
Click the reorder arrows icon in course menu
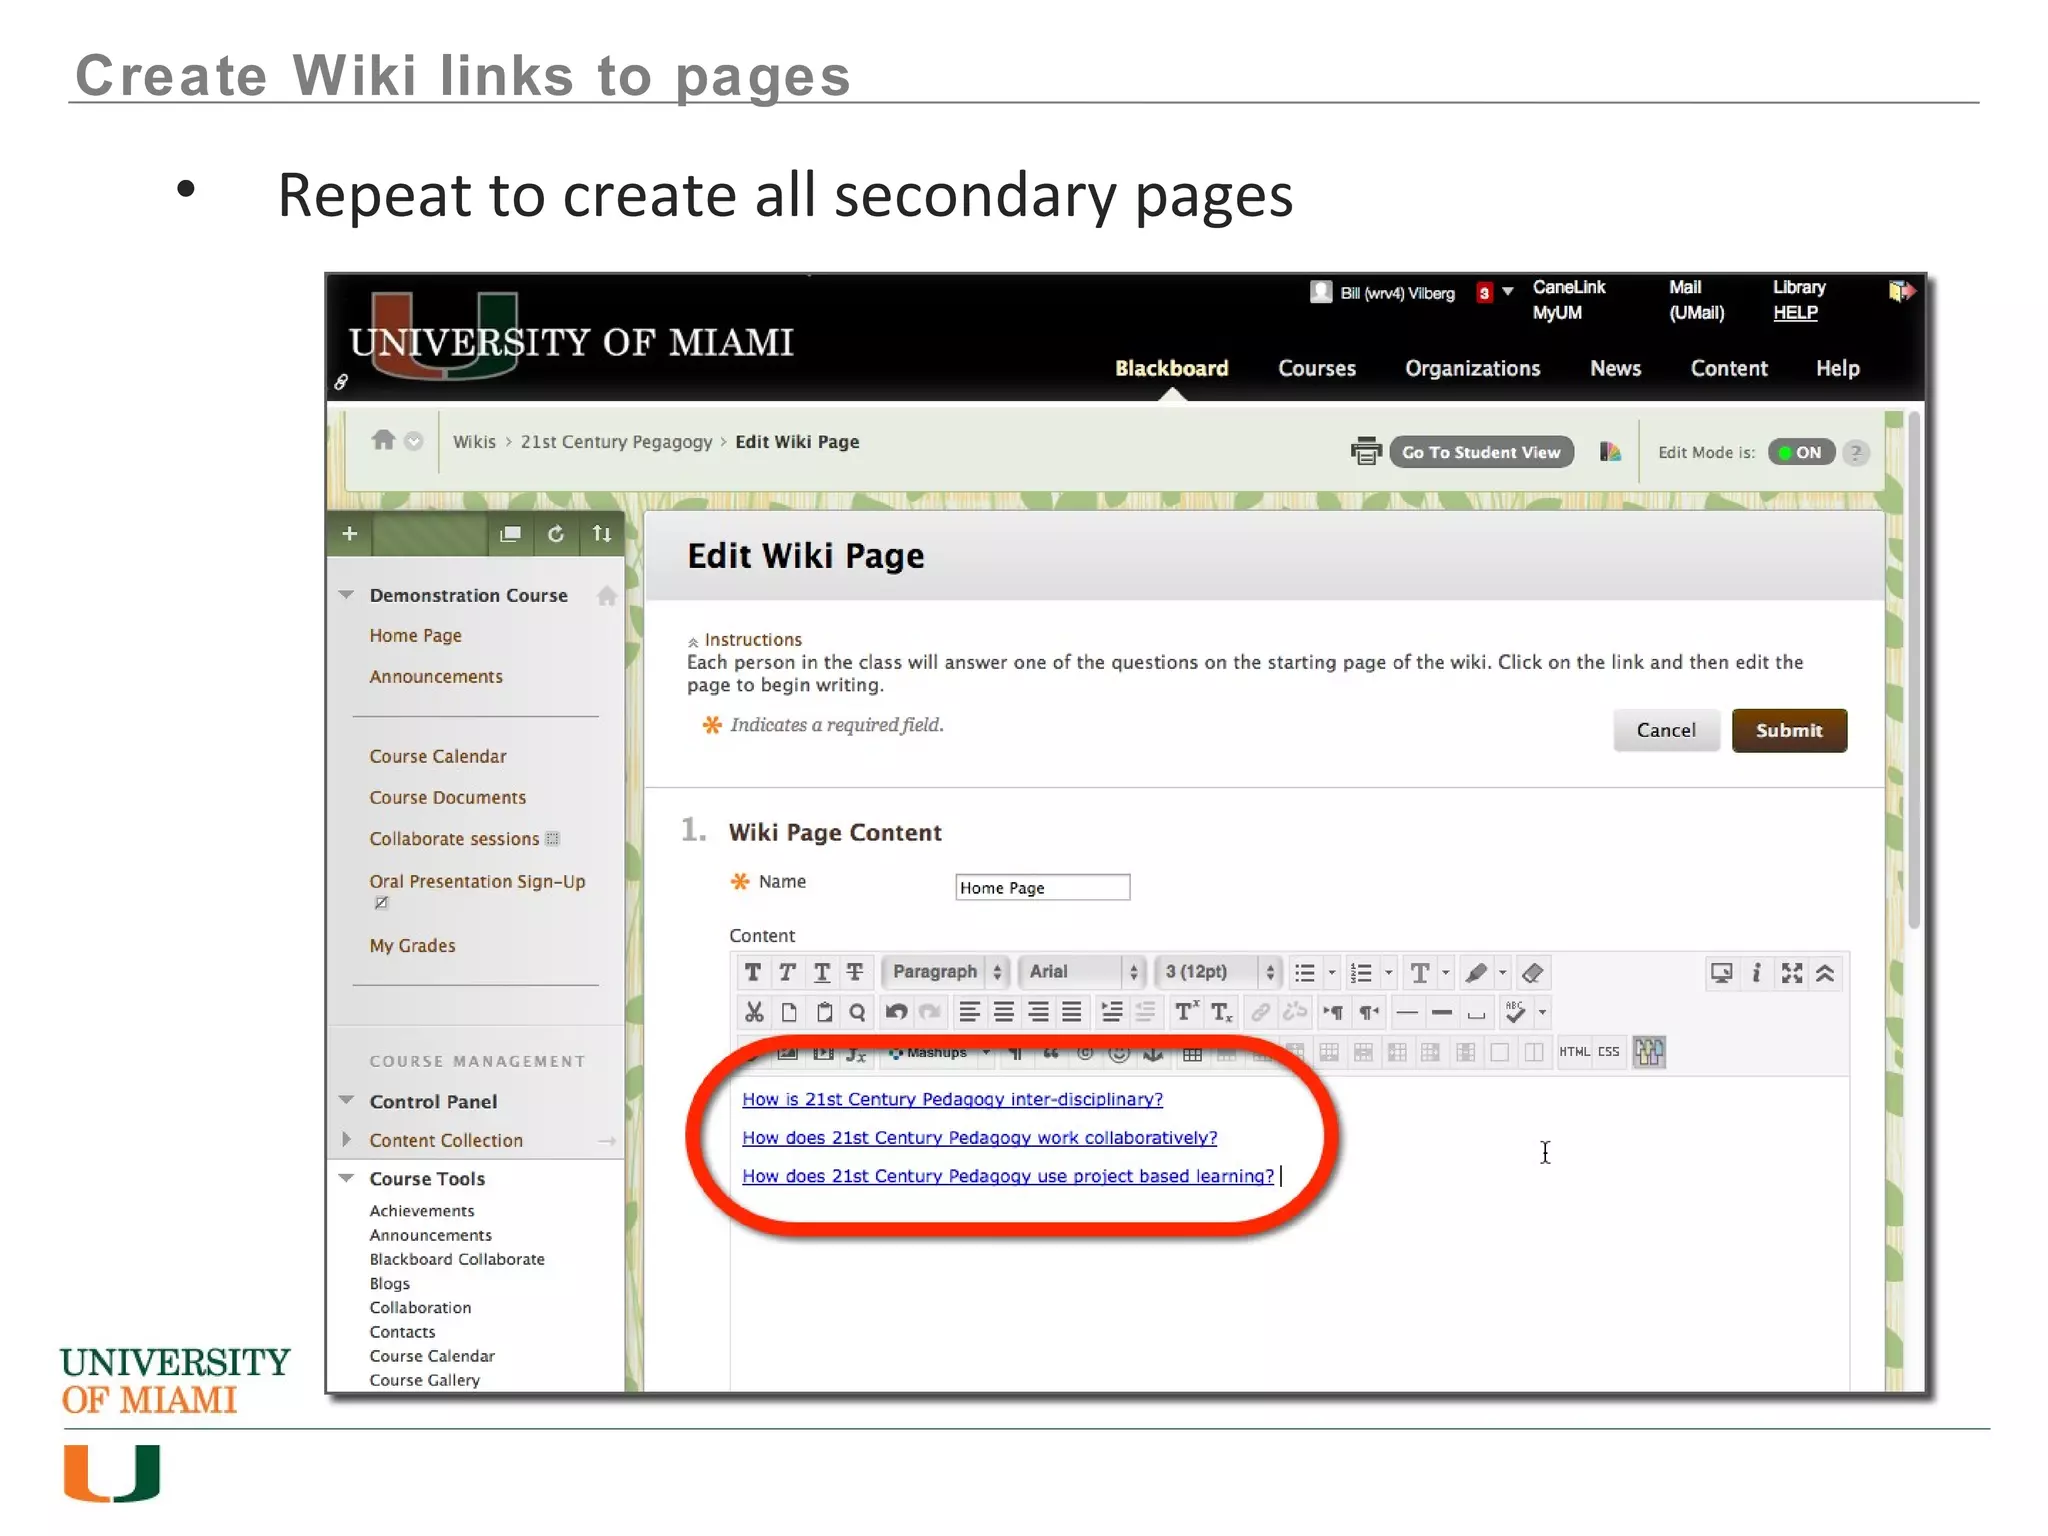[x=601, y=534]
